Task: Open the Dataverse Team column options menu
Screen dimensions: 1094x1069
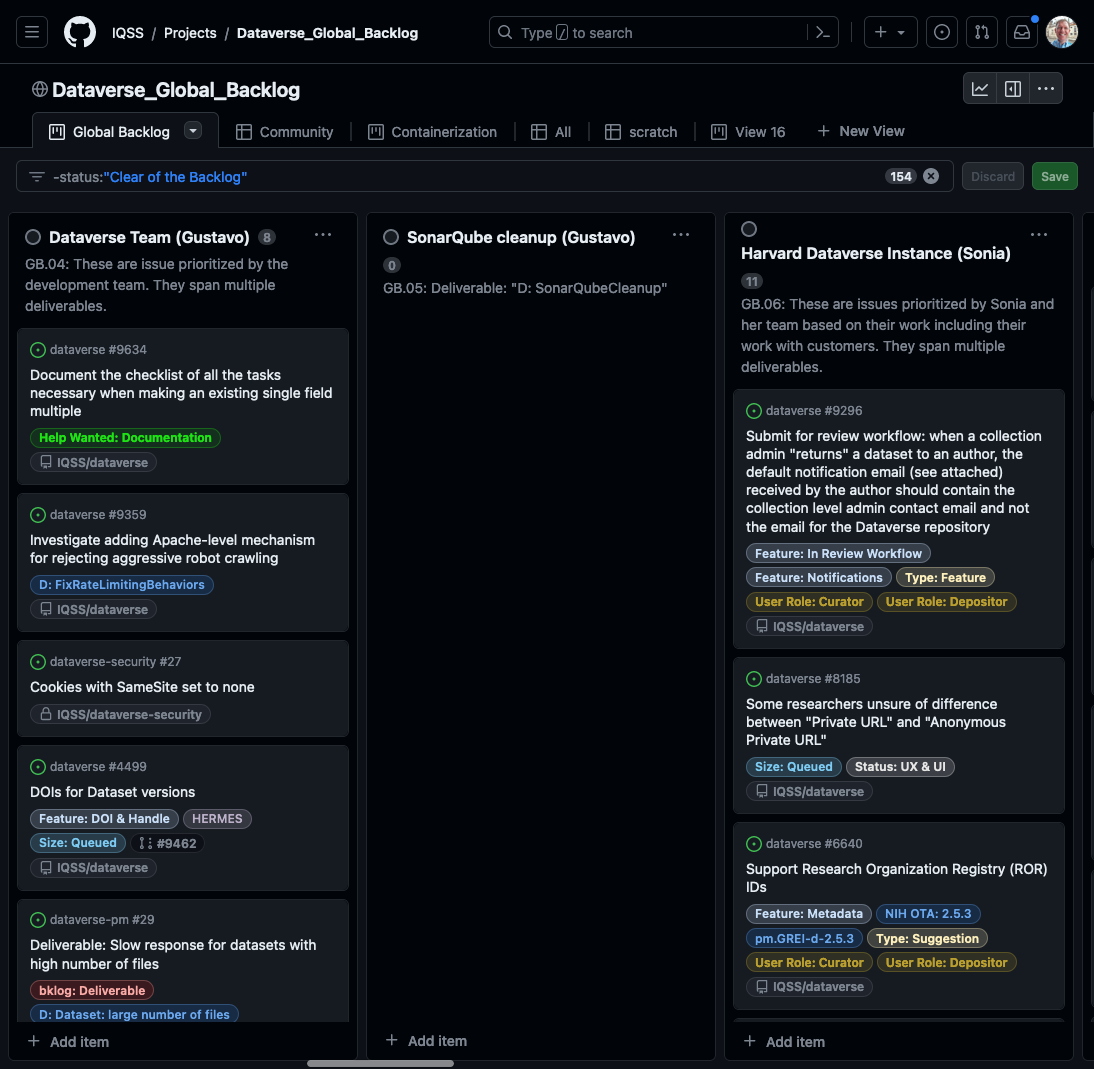Action: (323, 236)
